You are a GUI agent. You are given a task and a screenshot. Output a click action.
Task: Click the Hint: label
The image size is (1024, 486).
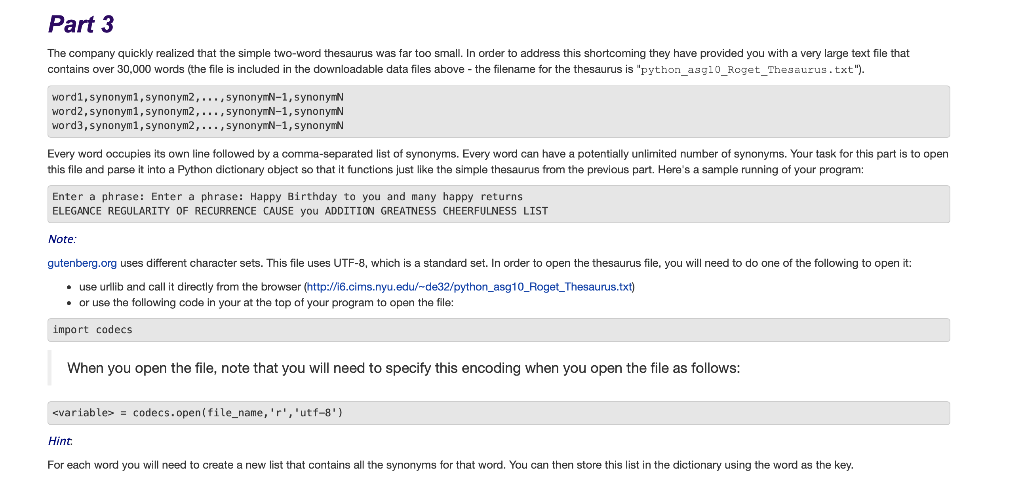click(60, 442)
